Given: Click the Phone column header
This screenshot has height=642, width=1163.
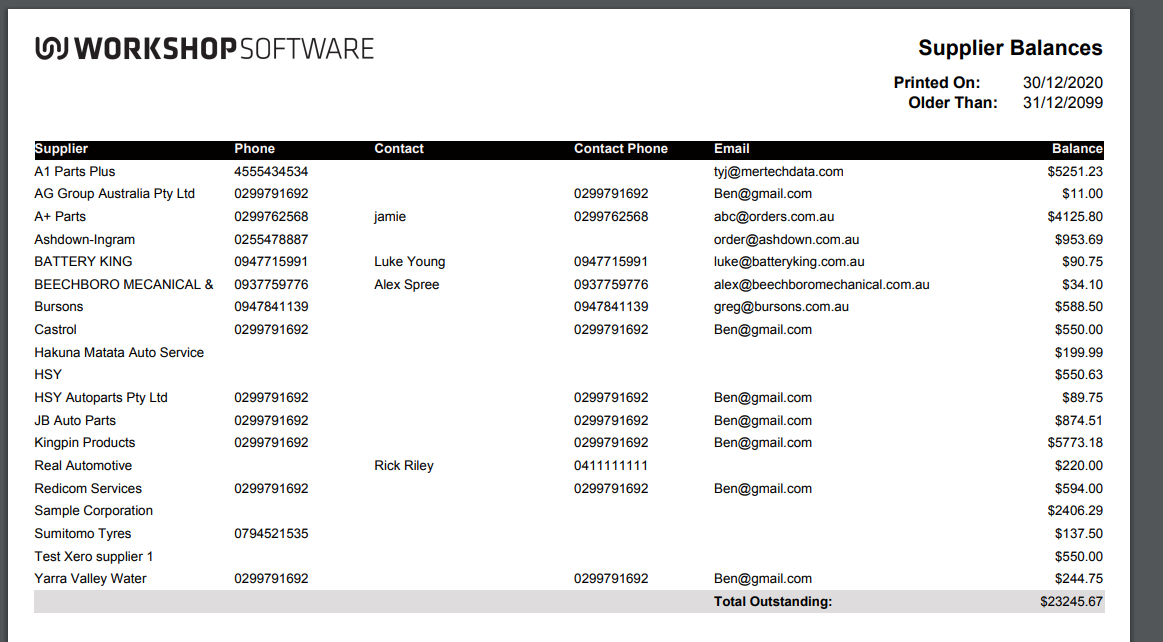Looking at the screenshot, I should (x=254, y=148).
